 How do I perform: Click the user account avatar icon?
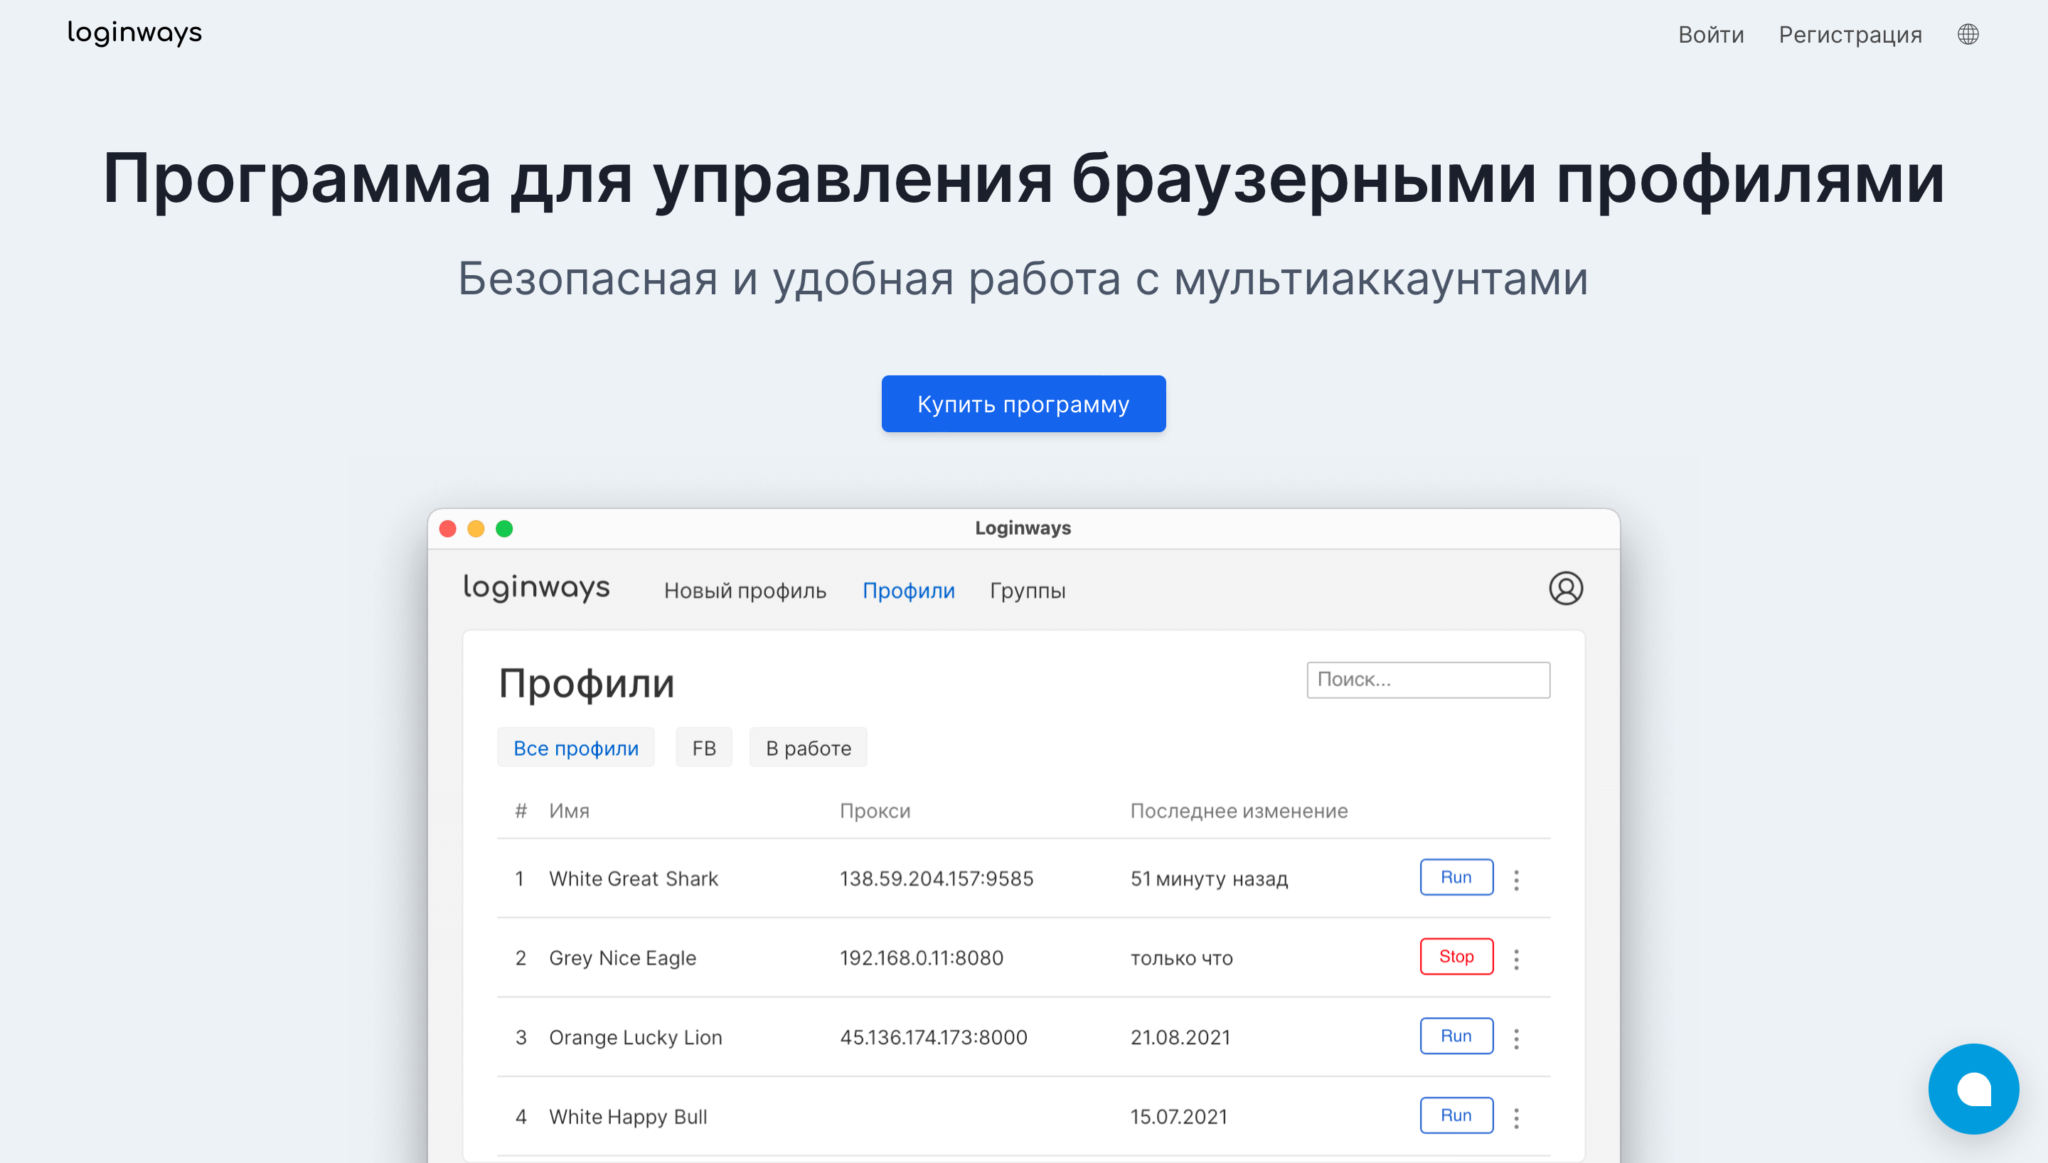[1565, 588]
